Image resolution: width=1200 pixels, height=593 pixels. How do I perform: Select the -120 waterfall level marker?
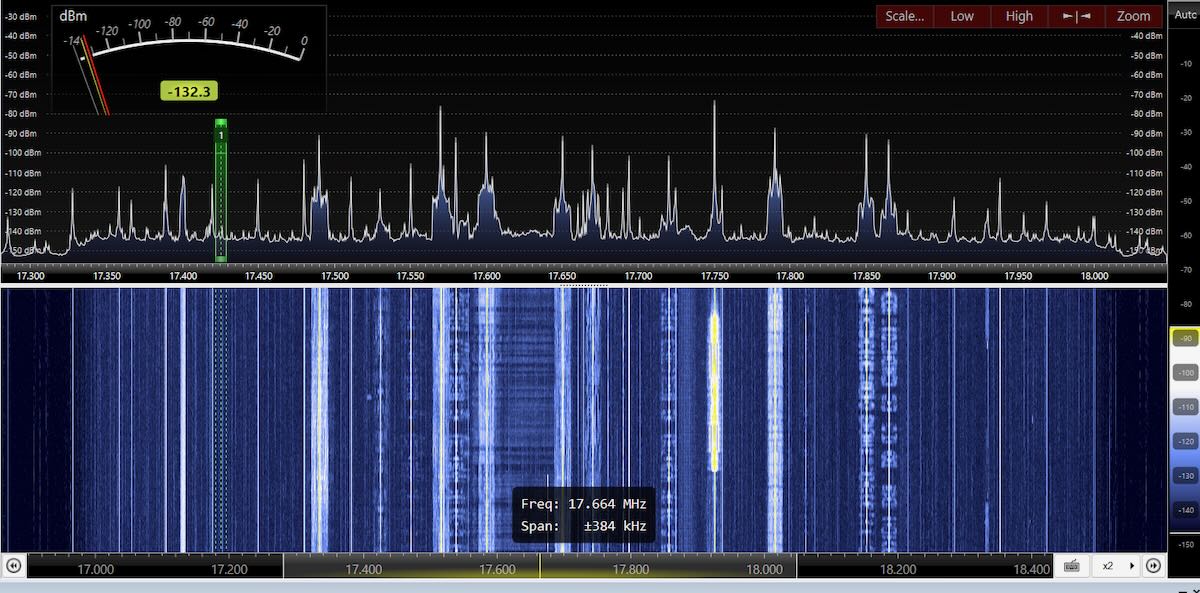1185,441
